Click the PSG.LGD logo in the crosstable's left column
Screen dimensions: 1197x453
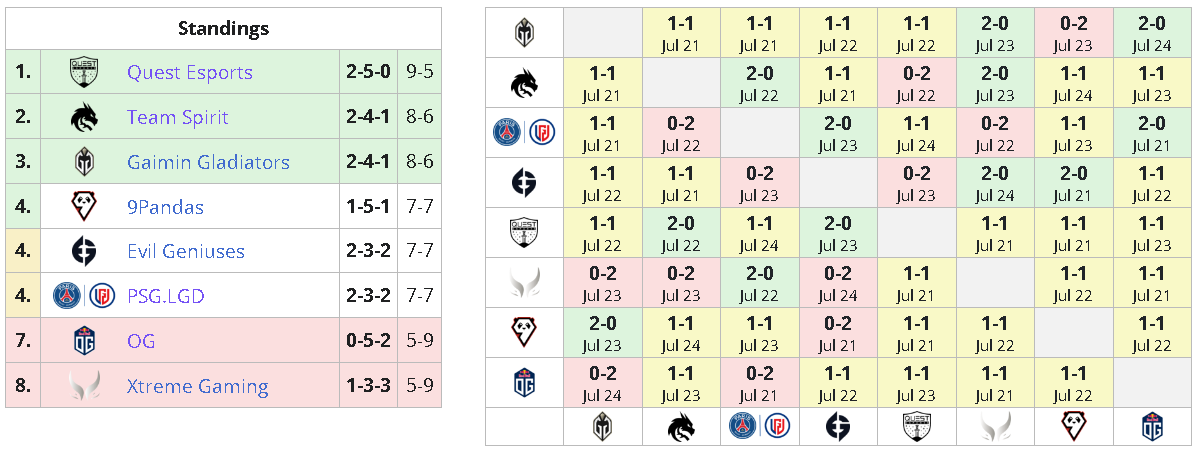coord(524,132)
